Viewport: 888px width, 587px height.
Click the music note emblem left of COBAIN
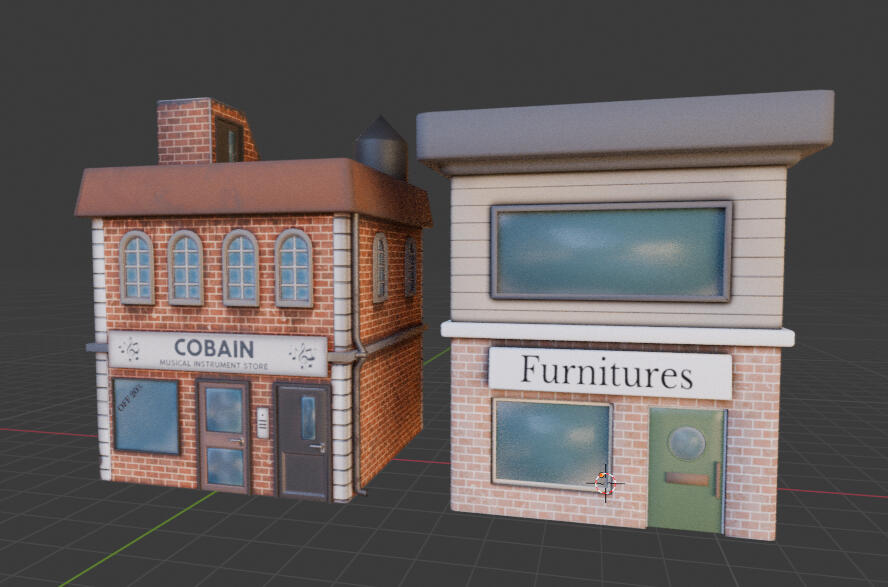pos(129,349)
